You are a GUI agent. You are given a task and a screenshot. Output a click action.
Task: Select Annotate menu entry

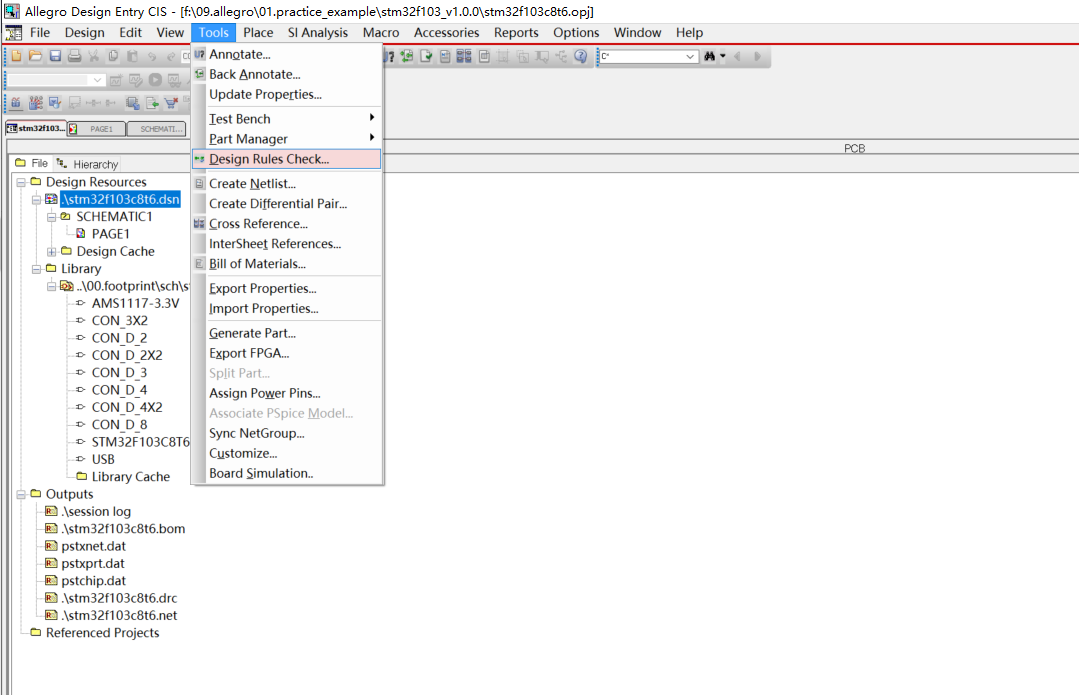click(286, 54)
